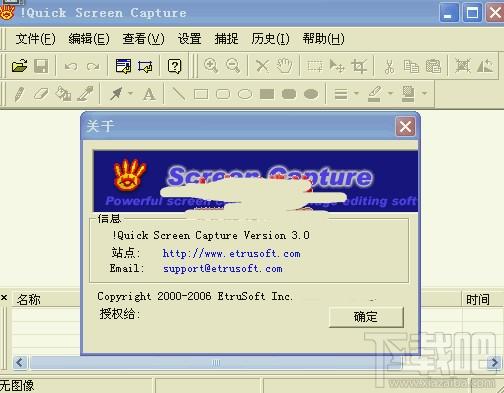
Task: Select the hand pan tool
Action: click(x=284, y=66)
